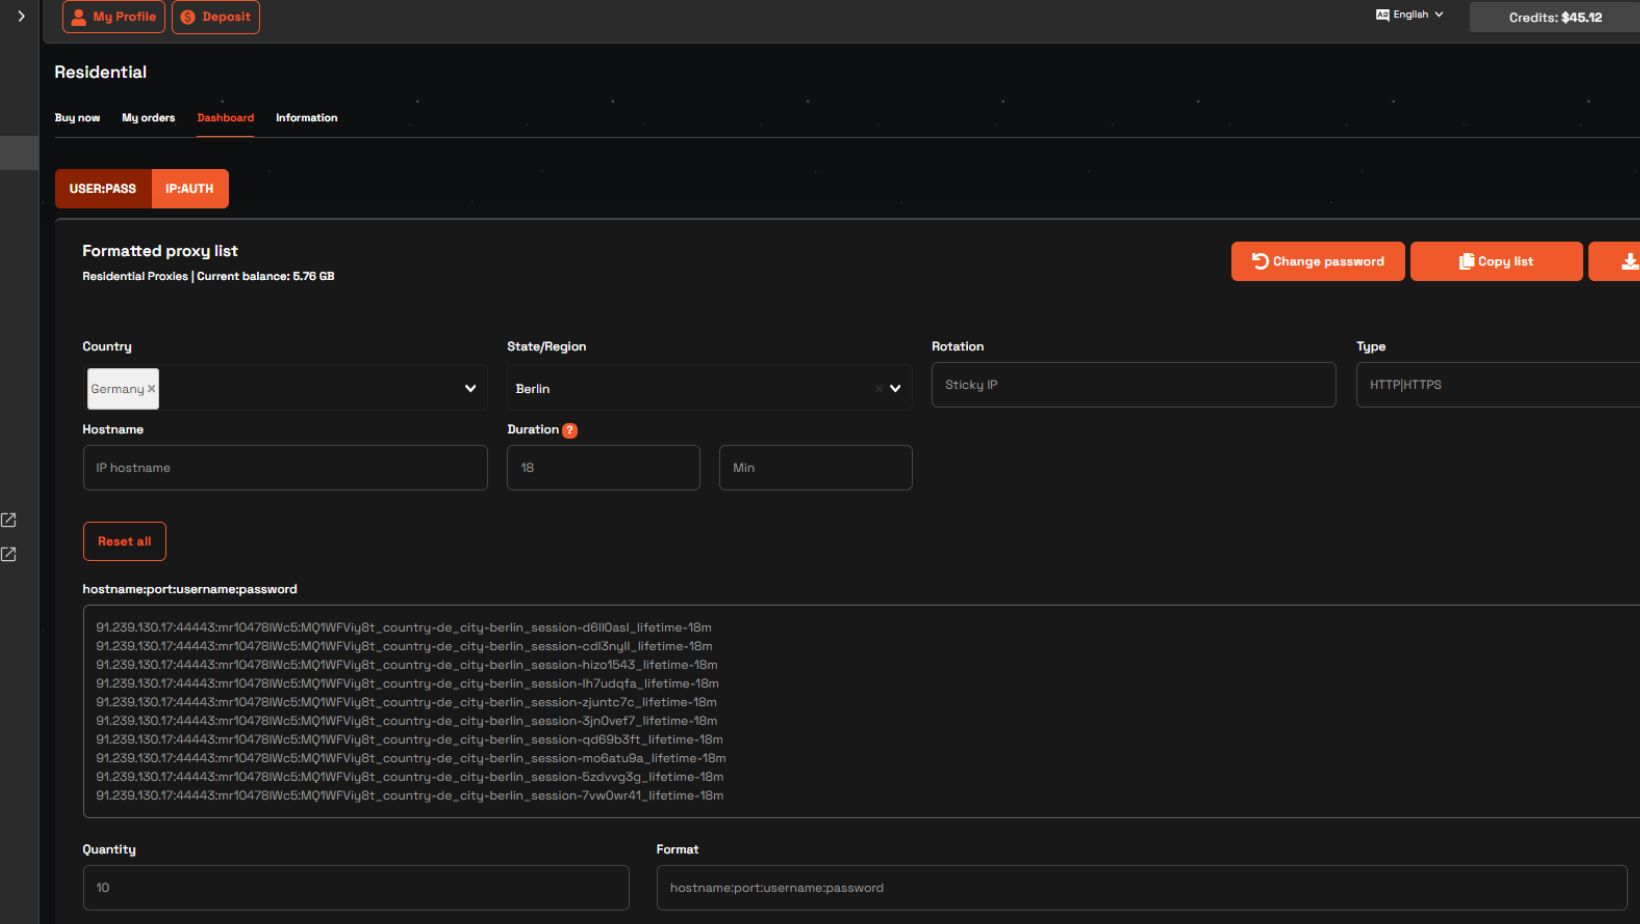Open the Rotation Sticky IP field
Viewport: 1640px width, 924px height.
(1133, 385)
